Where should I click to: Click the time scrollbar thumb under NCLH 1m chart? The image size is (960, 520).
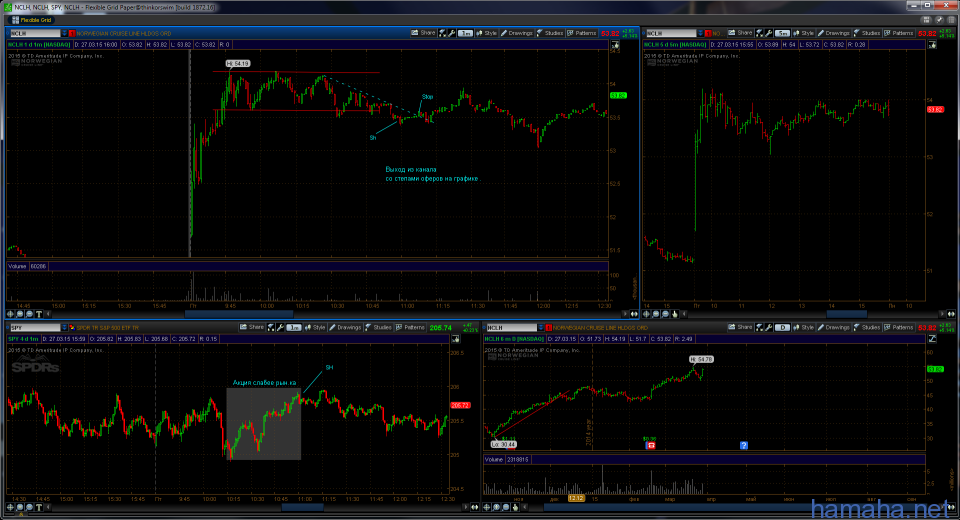[238, 314]
